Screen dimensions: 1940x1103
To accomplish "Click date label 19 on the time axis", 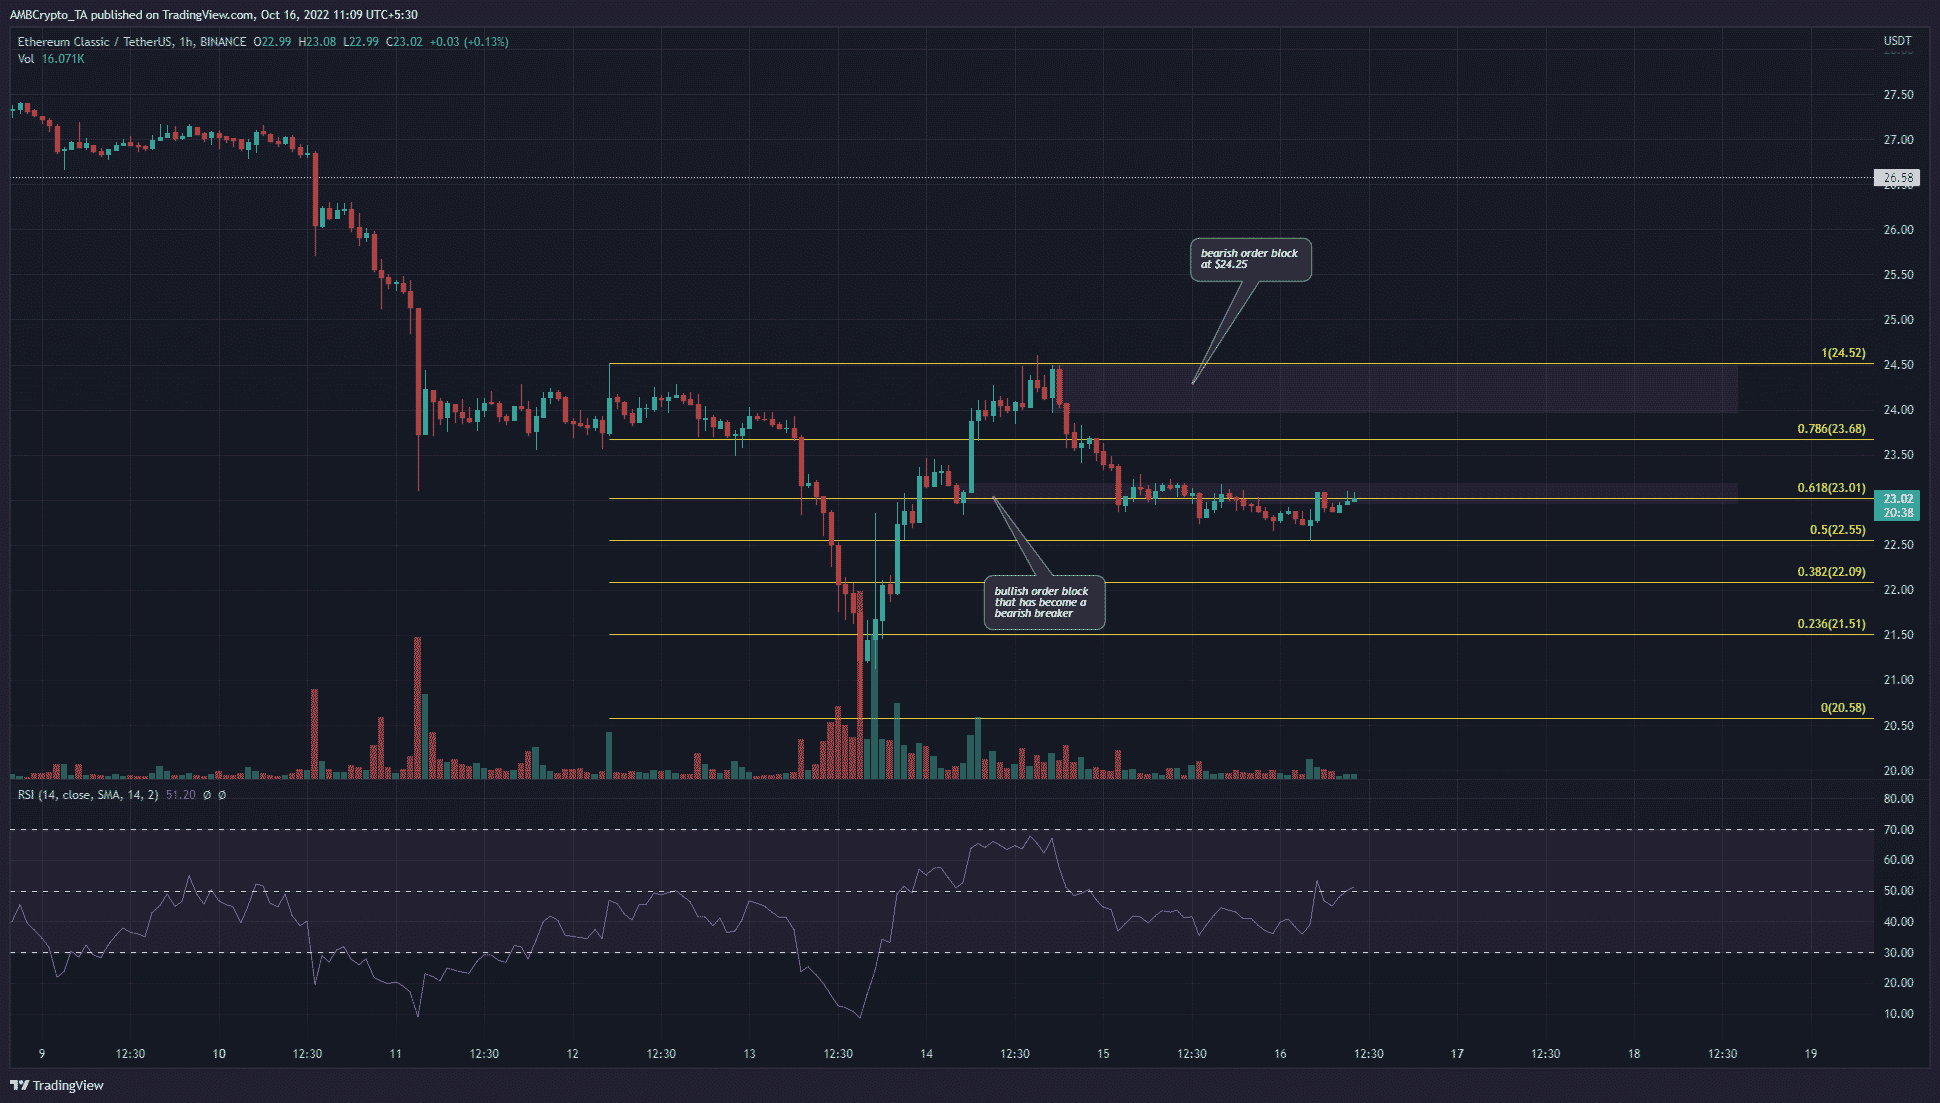I will coord(1811,1054).
